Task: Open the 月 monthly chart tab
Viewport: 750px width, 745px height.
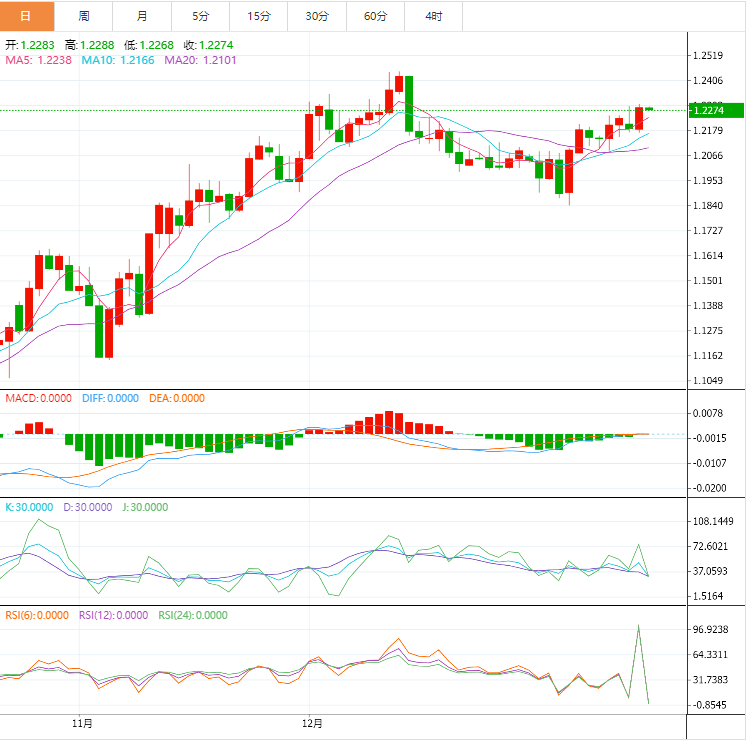Action: pyautogui.click(x=142, y=16)
